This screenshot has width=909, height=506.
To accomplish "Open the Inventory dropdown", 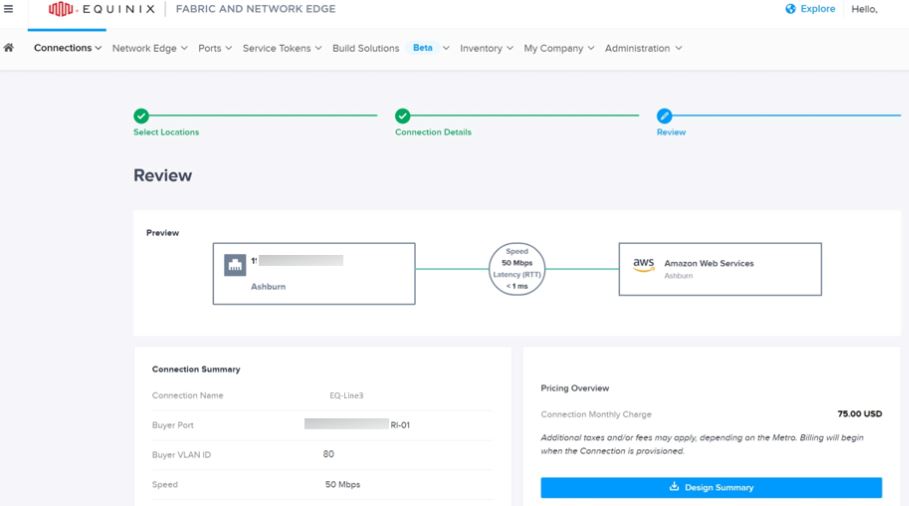I will [x=486, y=48].
